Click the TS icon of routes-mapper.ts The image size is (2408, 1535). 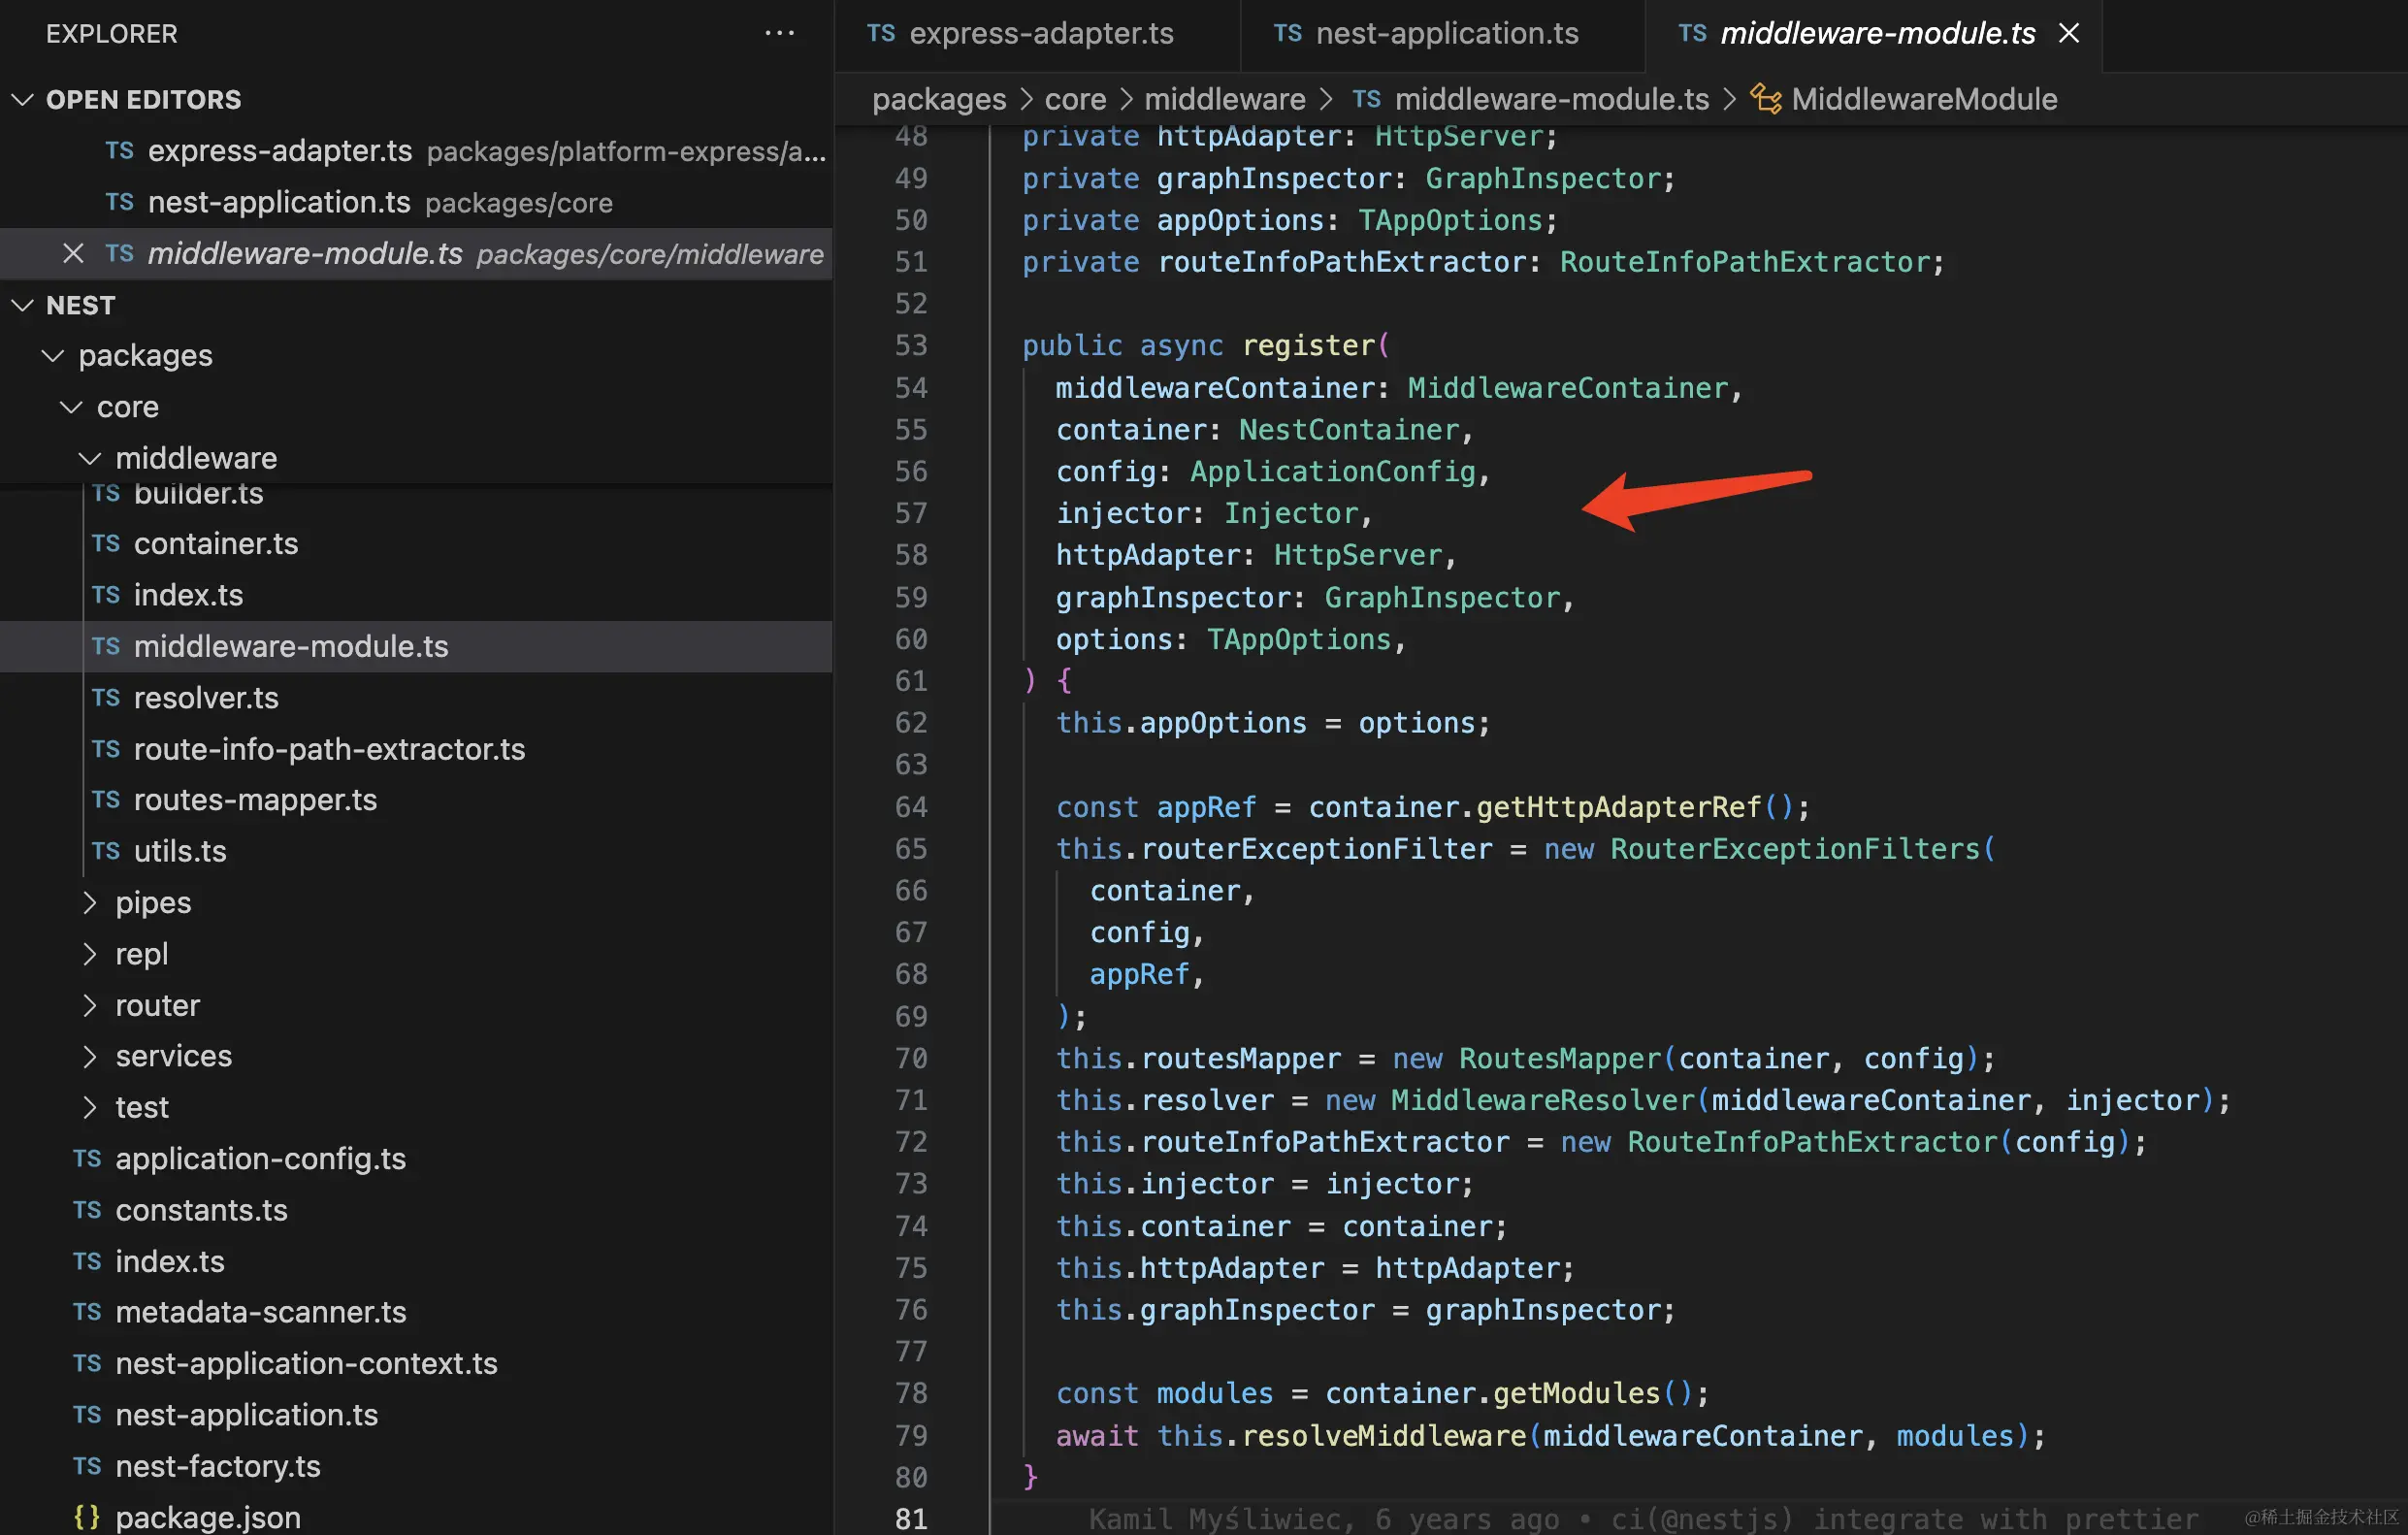pyautogui.click(x=106, y=800)
